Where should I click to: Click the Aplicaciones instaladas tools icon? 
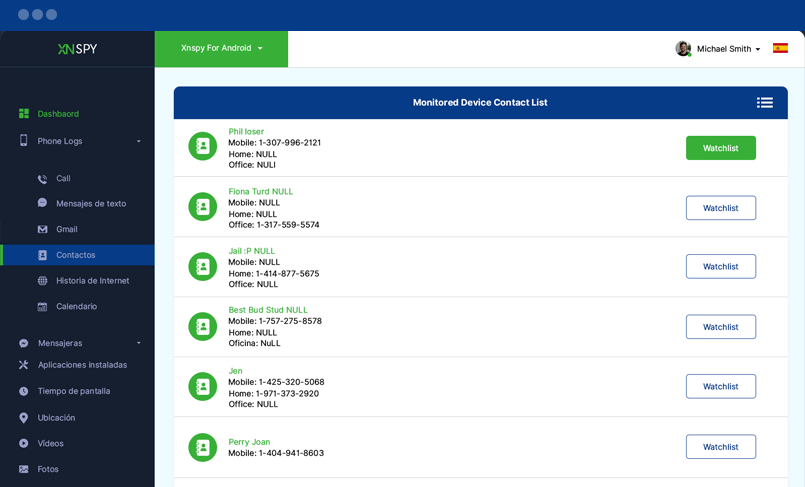(x=24, y=365)
